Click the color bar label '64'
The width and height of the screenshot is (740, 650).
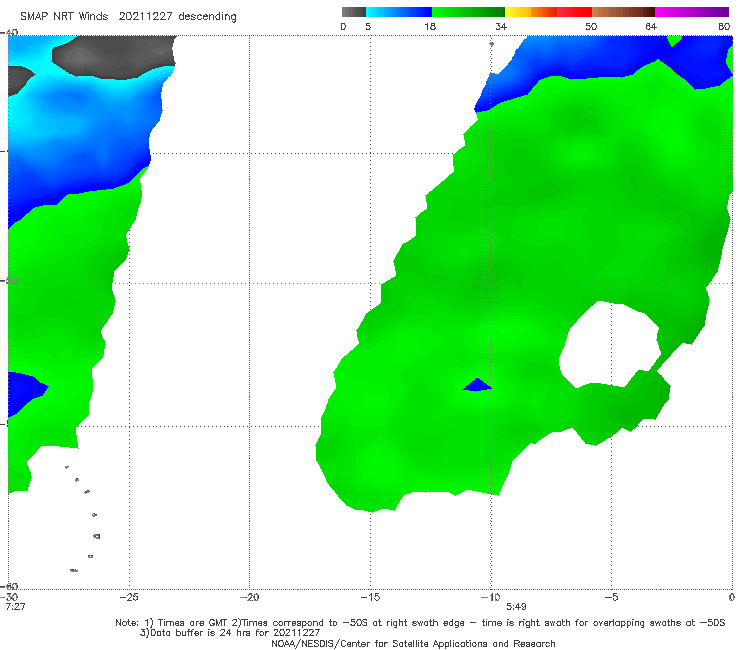(x=651, y=27)
